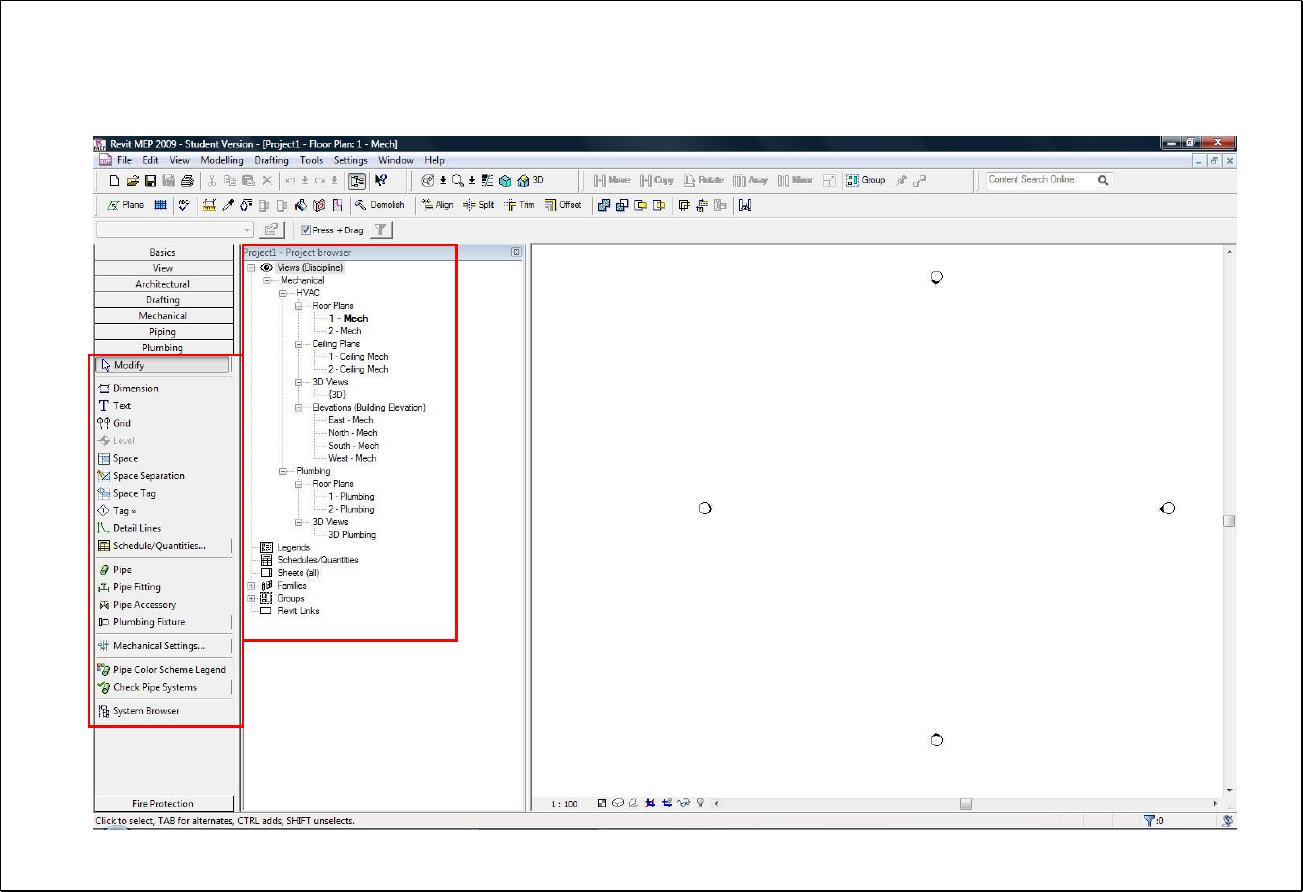Screen dimensions: 1303x892
Task: Choose the Pipe tool in design bar
Action: (121, 570)
